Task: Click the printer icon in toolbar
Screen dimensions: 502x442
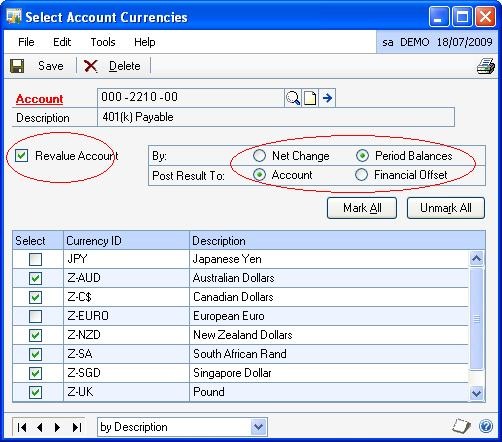Action: pos(485,66)
